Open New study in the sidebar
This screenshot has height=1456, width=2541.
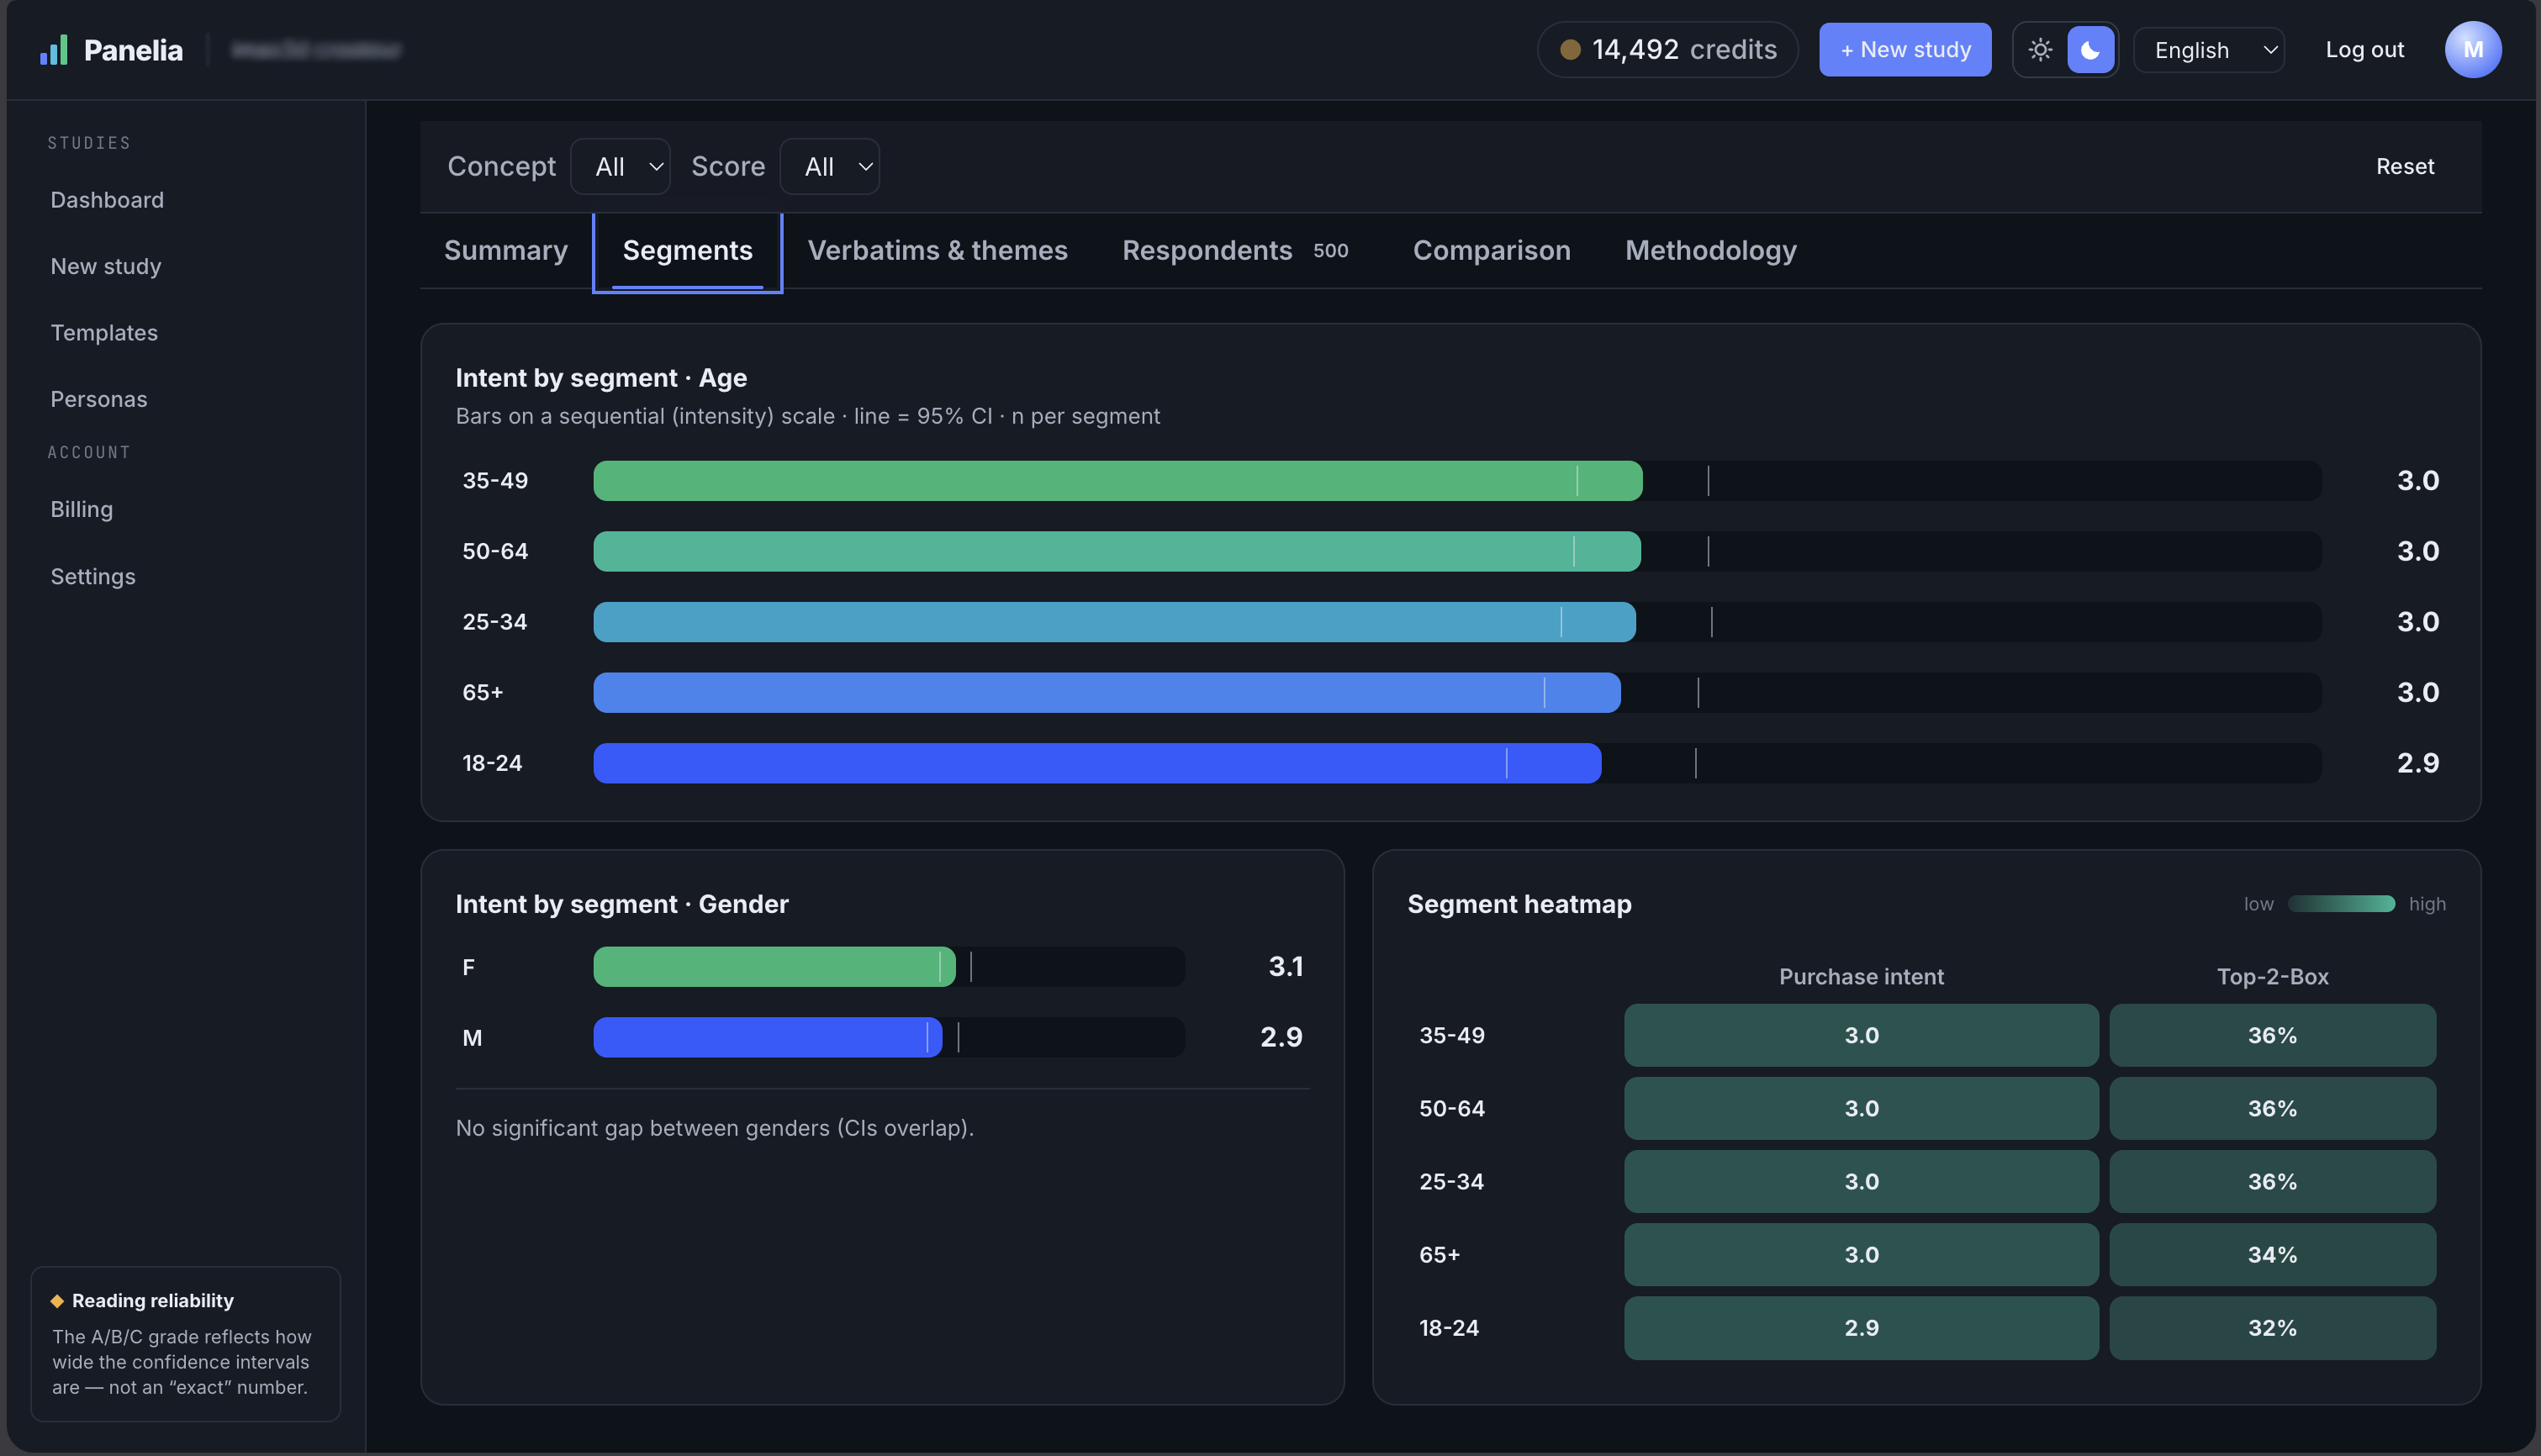click(106, 266)
